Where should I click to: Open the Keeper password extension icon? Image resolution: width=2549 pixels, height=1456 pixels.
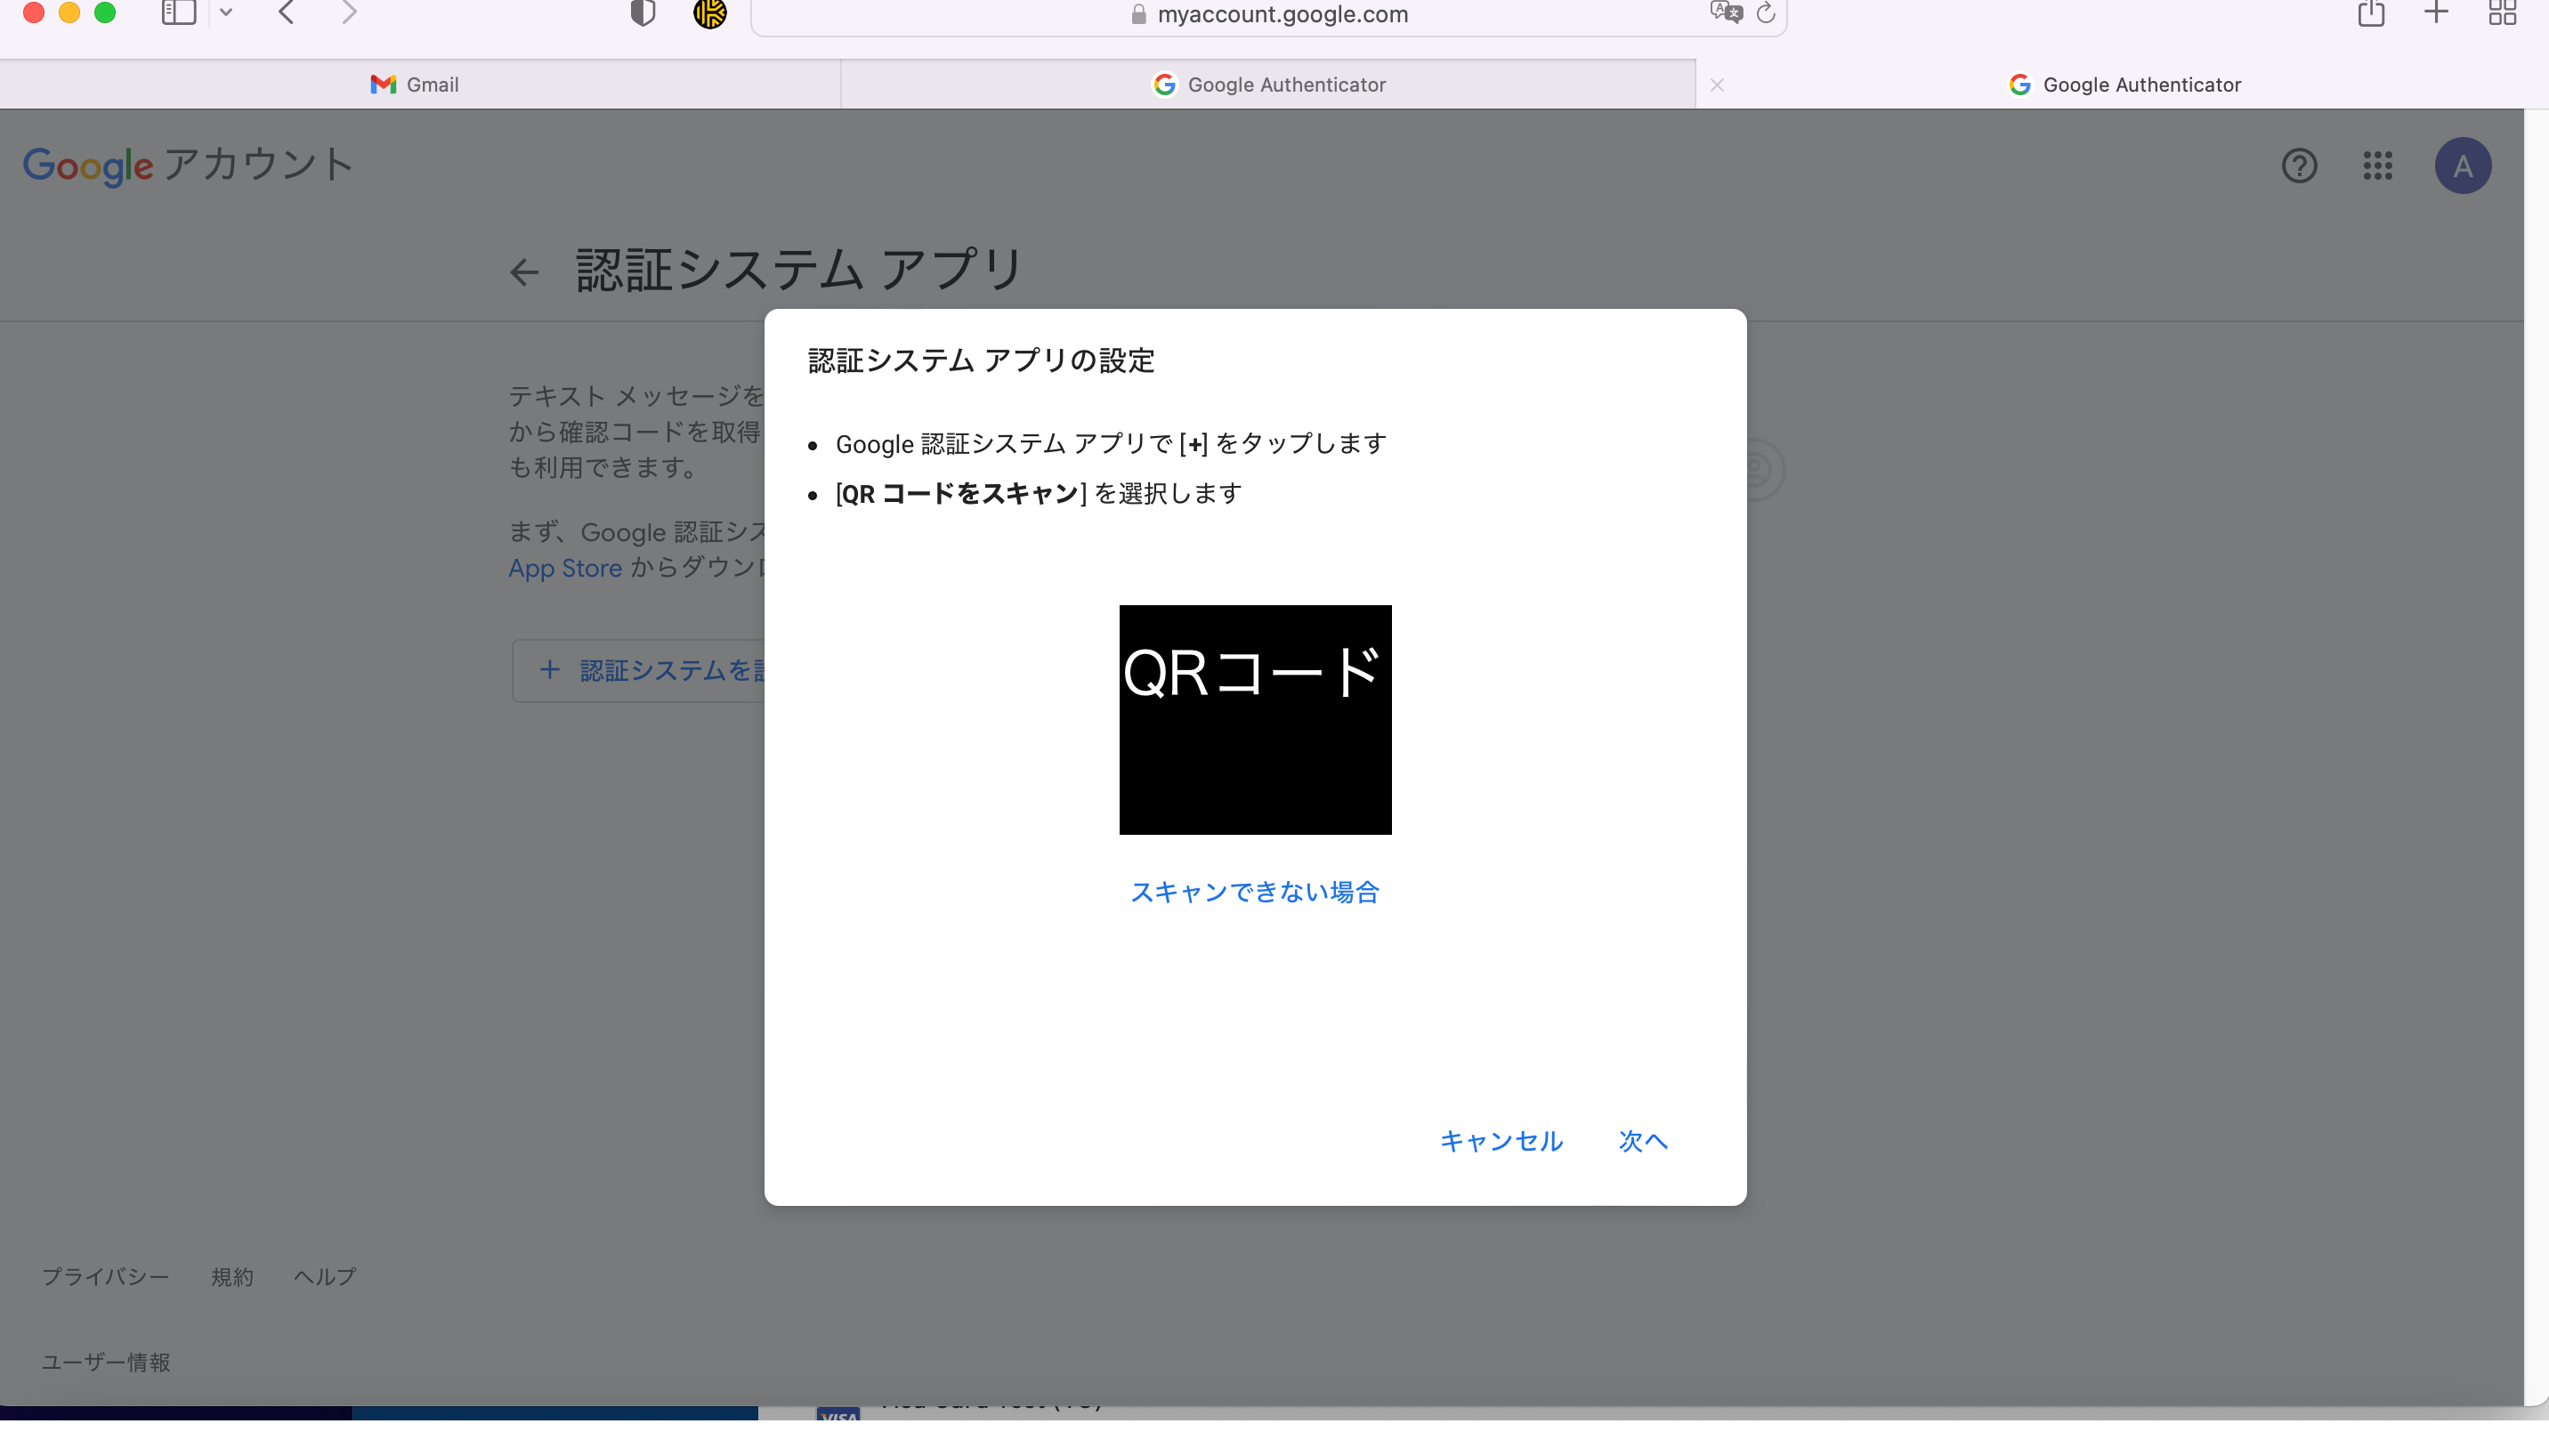(710, 13)
